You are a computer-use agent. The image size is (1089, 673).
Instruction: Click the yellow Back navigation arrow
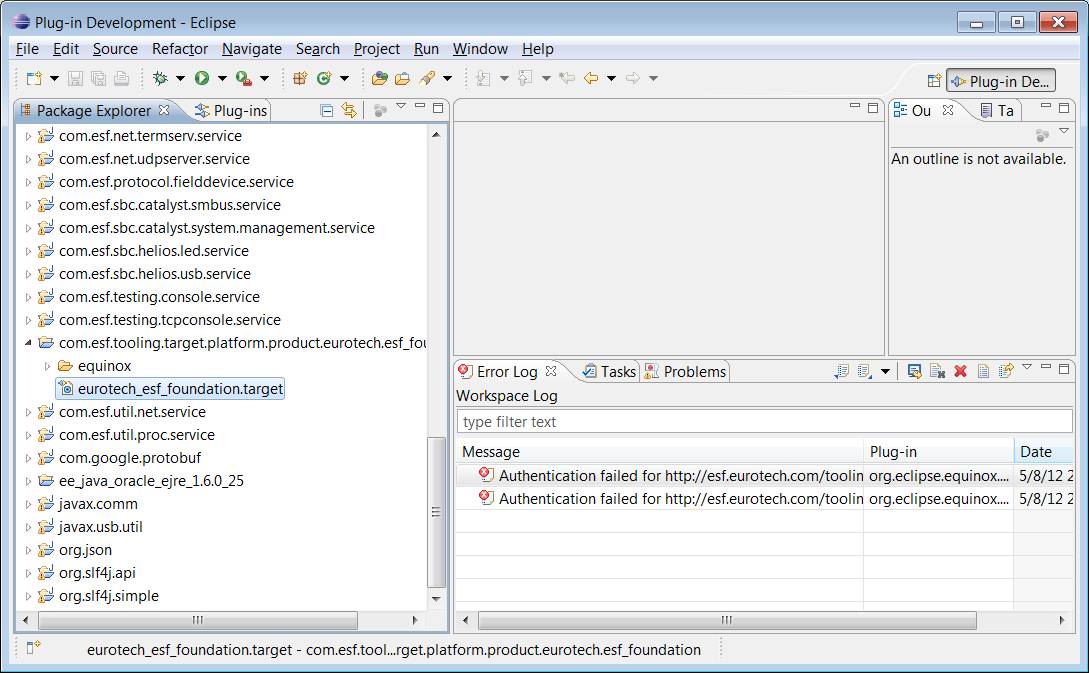pyautogui.click(x=590, y=78)
